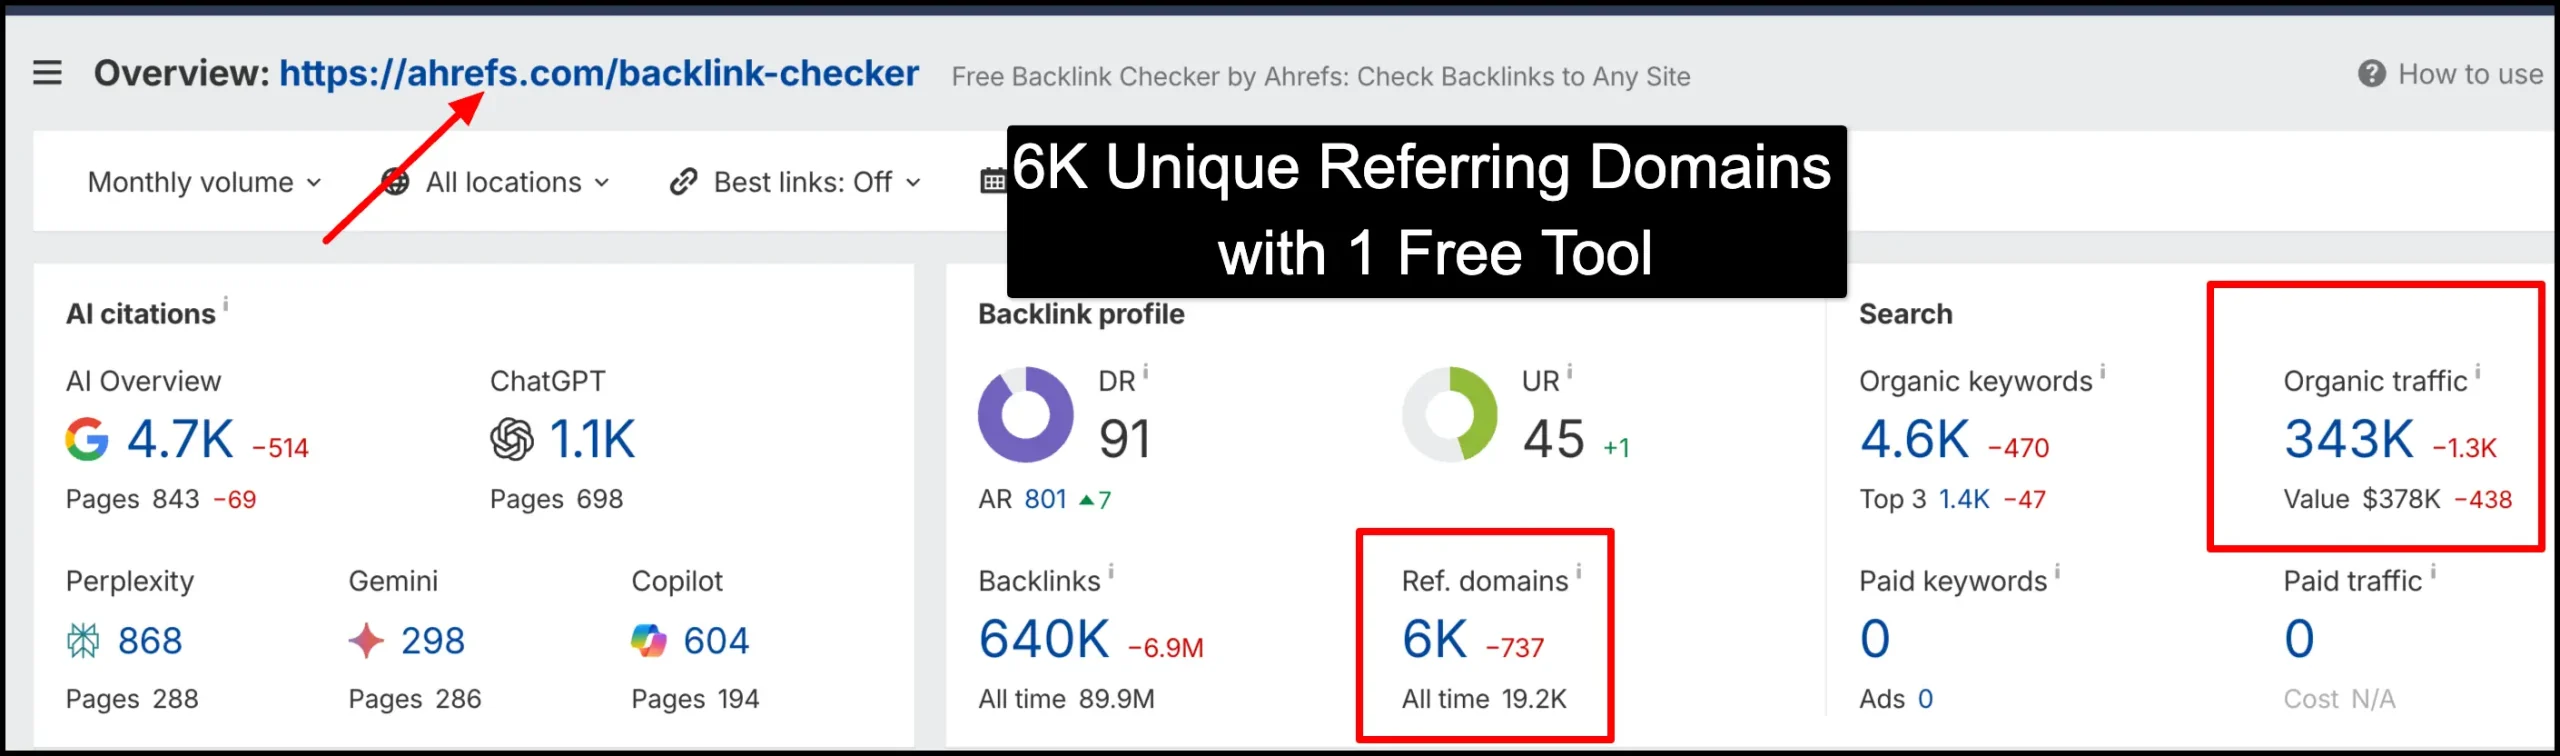2560x756 pixels.
Task: Click the Perplexity logo icon
Action: (83, 640)
